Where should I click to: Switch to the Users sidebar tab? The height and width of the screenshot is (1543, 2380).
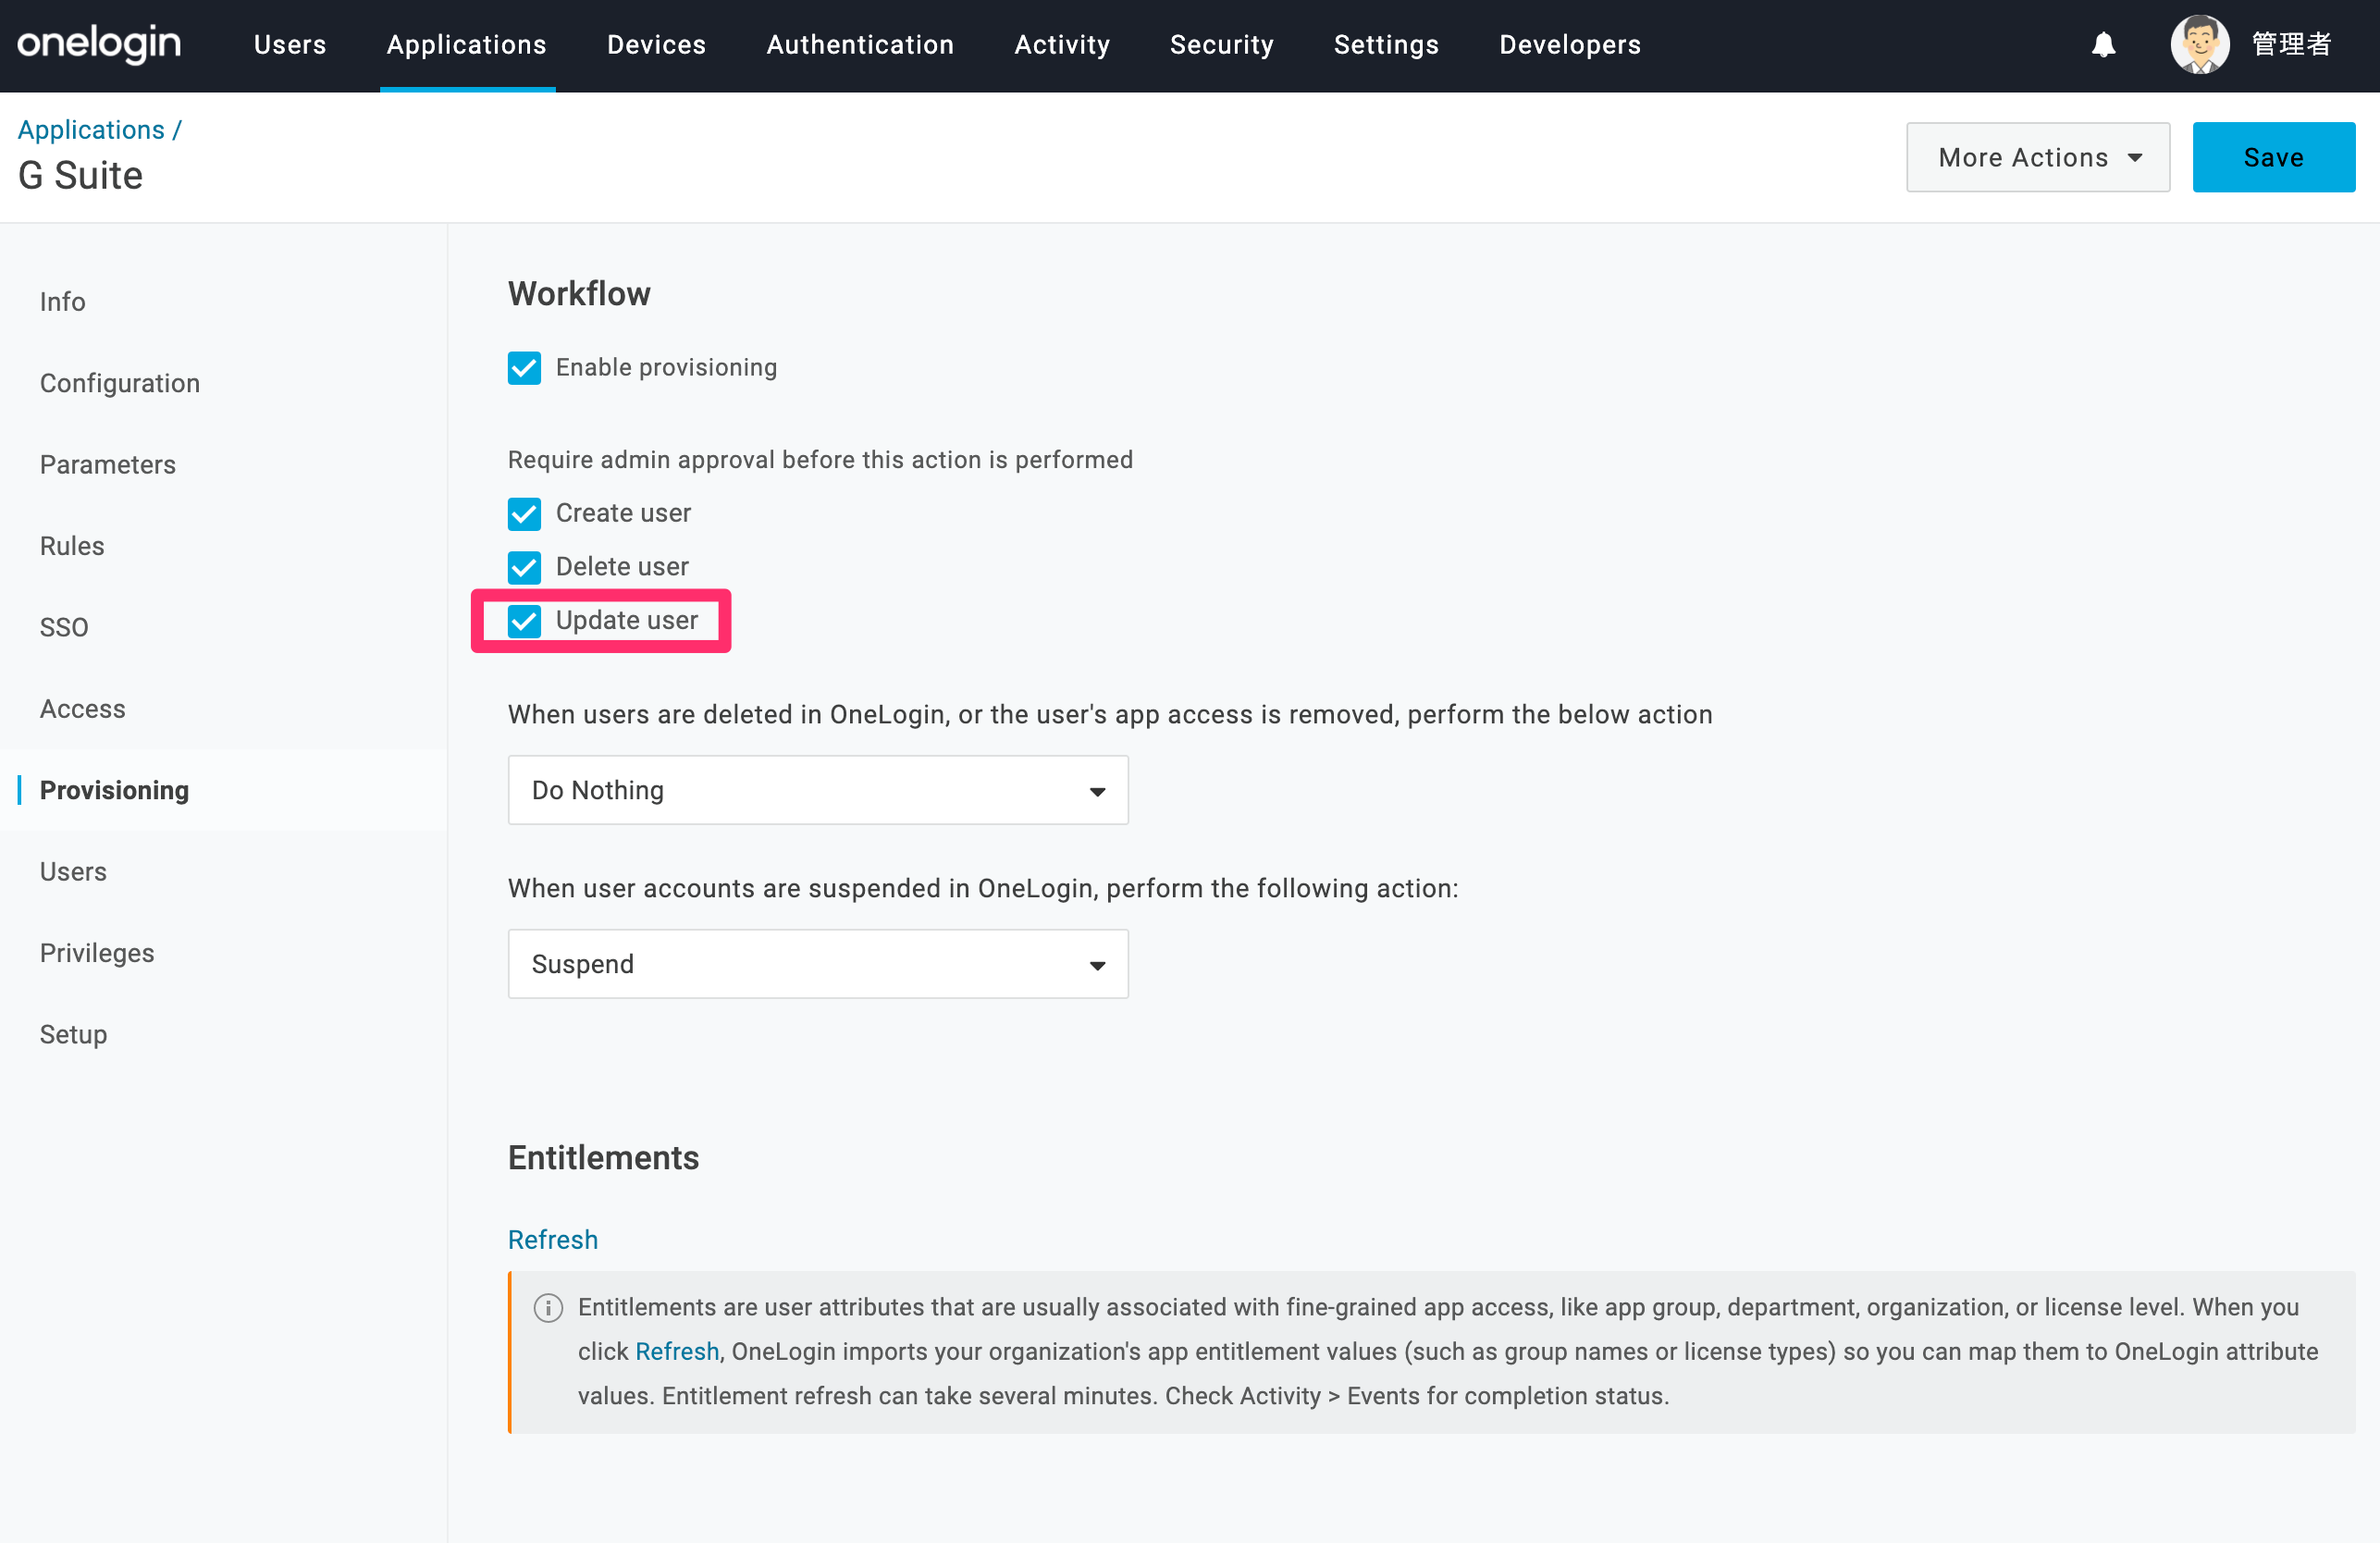coord(73,872)
